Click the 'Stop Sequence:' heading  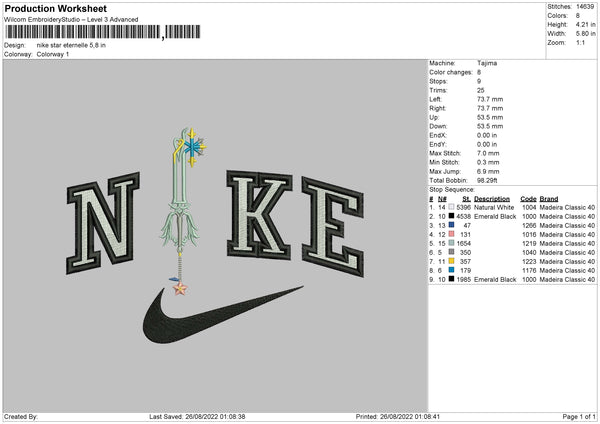click(452, 189)
